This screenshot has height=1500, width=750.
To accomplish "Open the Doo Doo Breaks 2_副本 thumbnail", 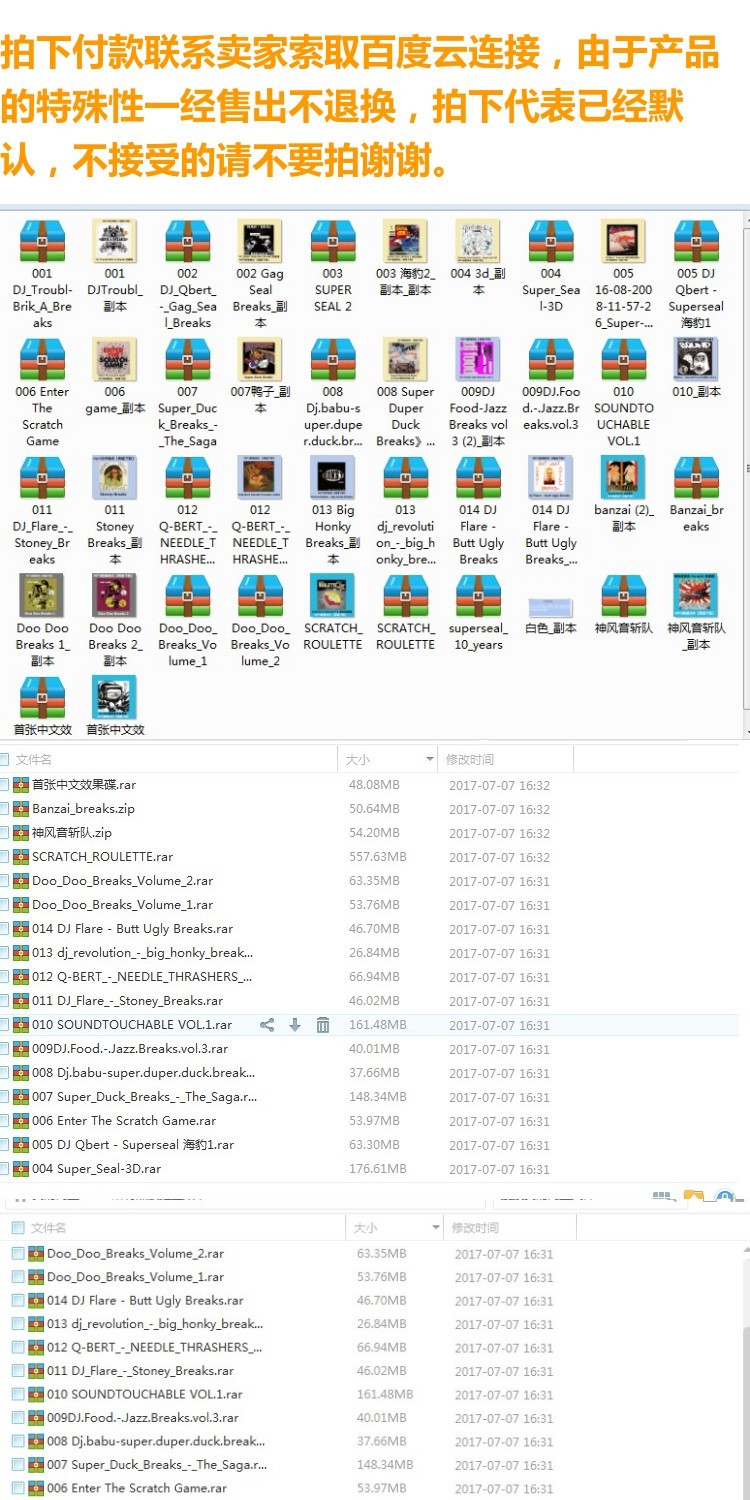I will pos(115,597).
